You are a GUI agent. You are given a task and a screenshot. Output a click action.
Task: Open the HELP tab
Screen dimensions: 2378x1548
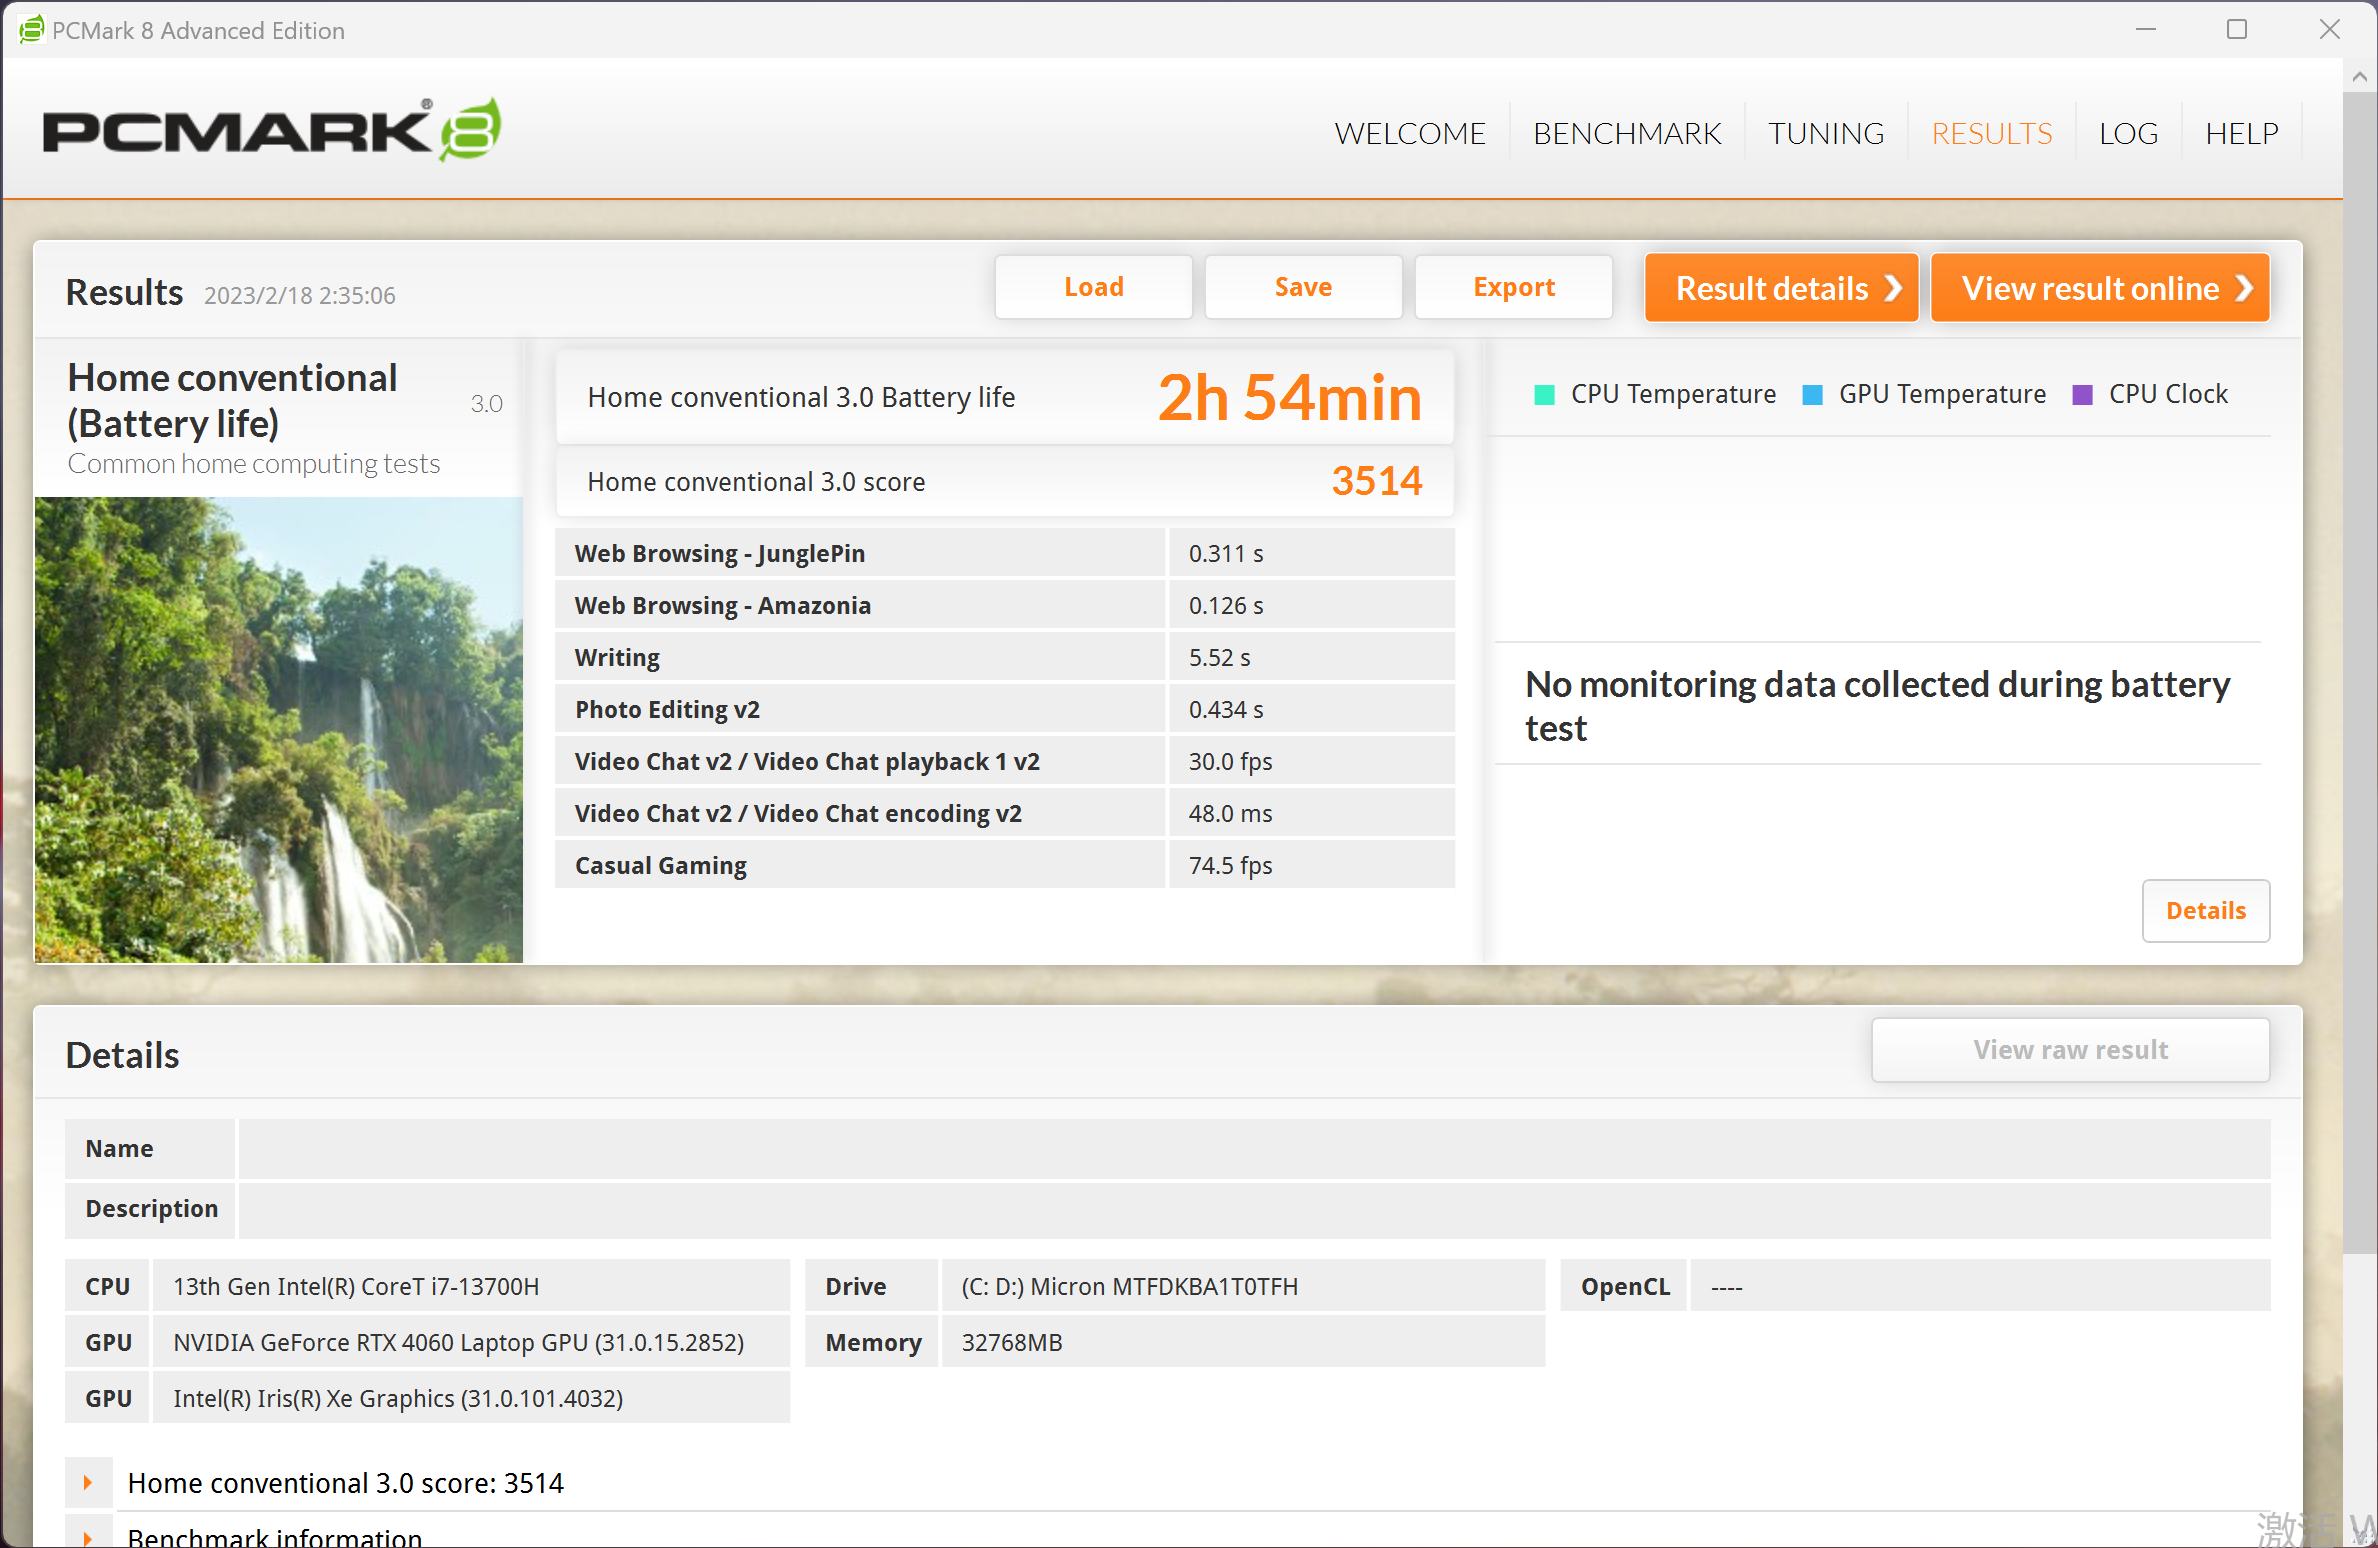(x=2241, y=133)
